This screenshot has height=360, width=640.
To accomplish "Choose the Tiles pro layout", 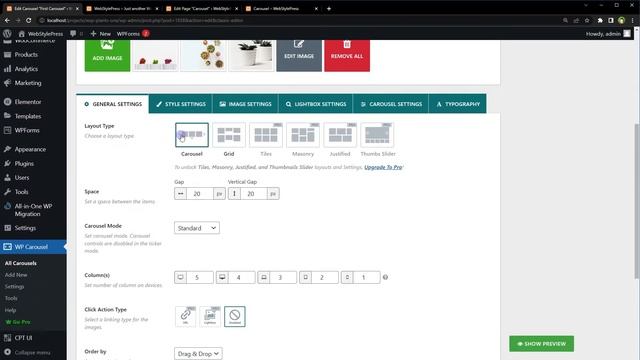I will pos(266,135).
